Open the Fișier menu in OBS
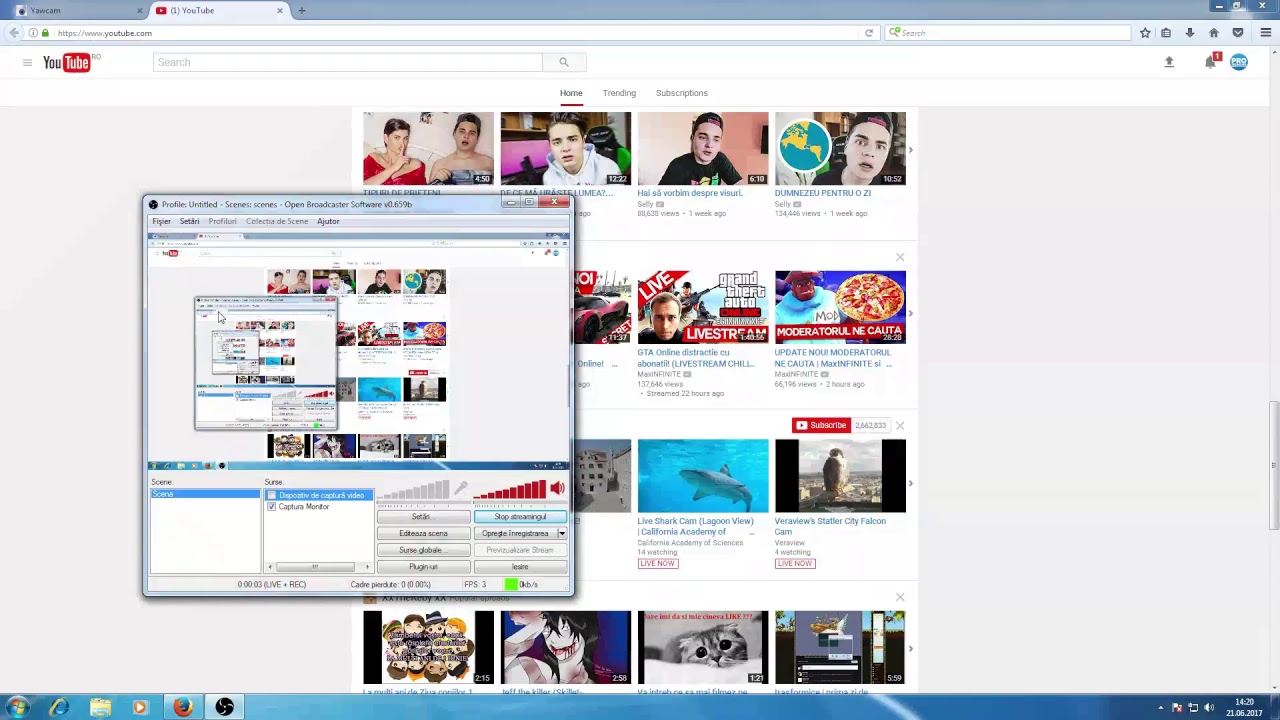This screenshot has width=1280, height=720. pyautogui.click(x=161, y=221)
